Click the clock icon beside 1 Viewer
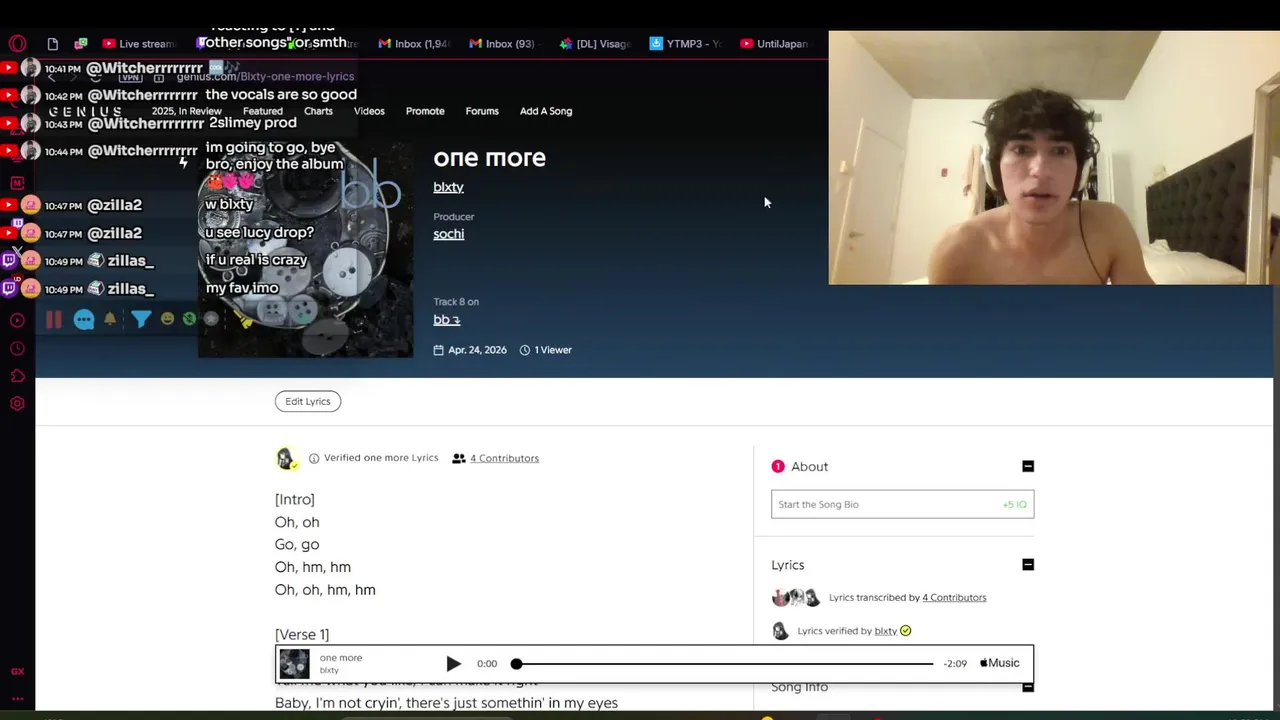Viewport: 1280px width, 720px height. point(524,350)
